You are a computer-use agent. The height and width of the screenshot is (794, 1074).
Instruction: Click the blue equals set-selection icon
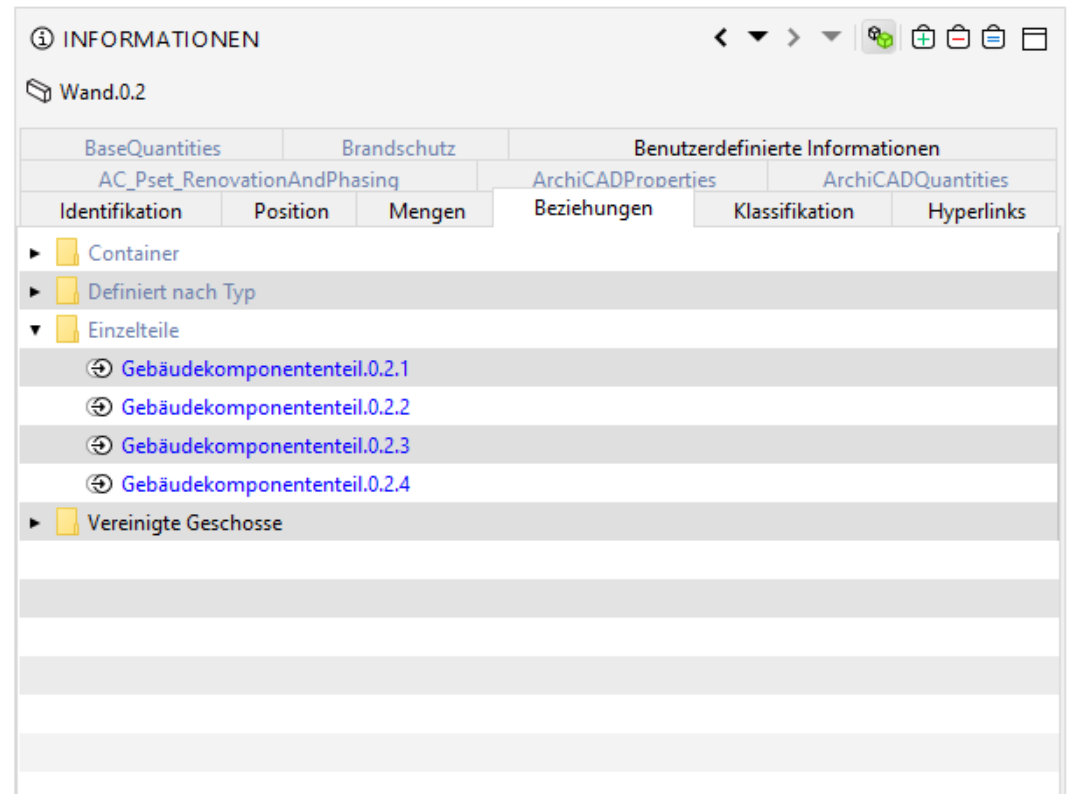pyautogui.click(x=992, y=37)
